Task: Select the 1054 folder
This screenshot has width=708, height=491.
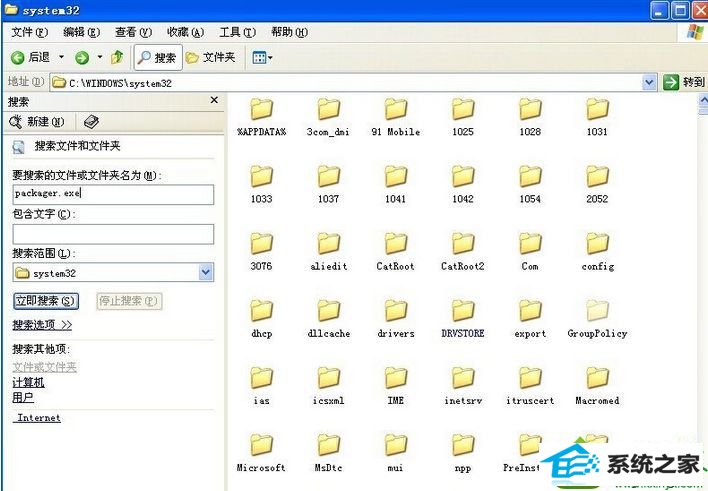Action: 530,184
